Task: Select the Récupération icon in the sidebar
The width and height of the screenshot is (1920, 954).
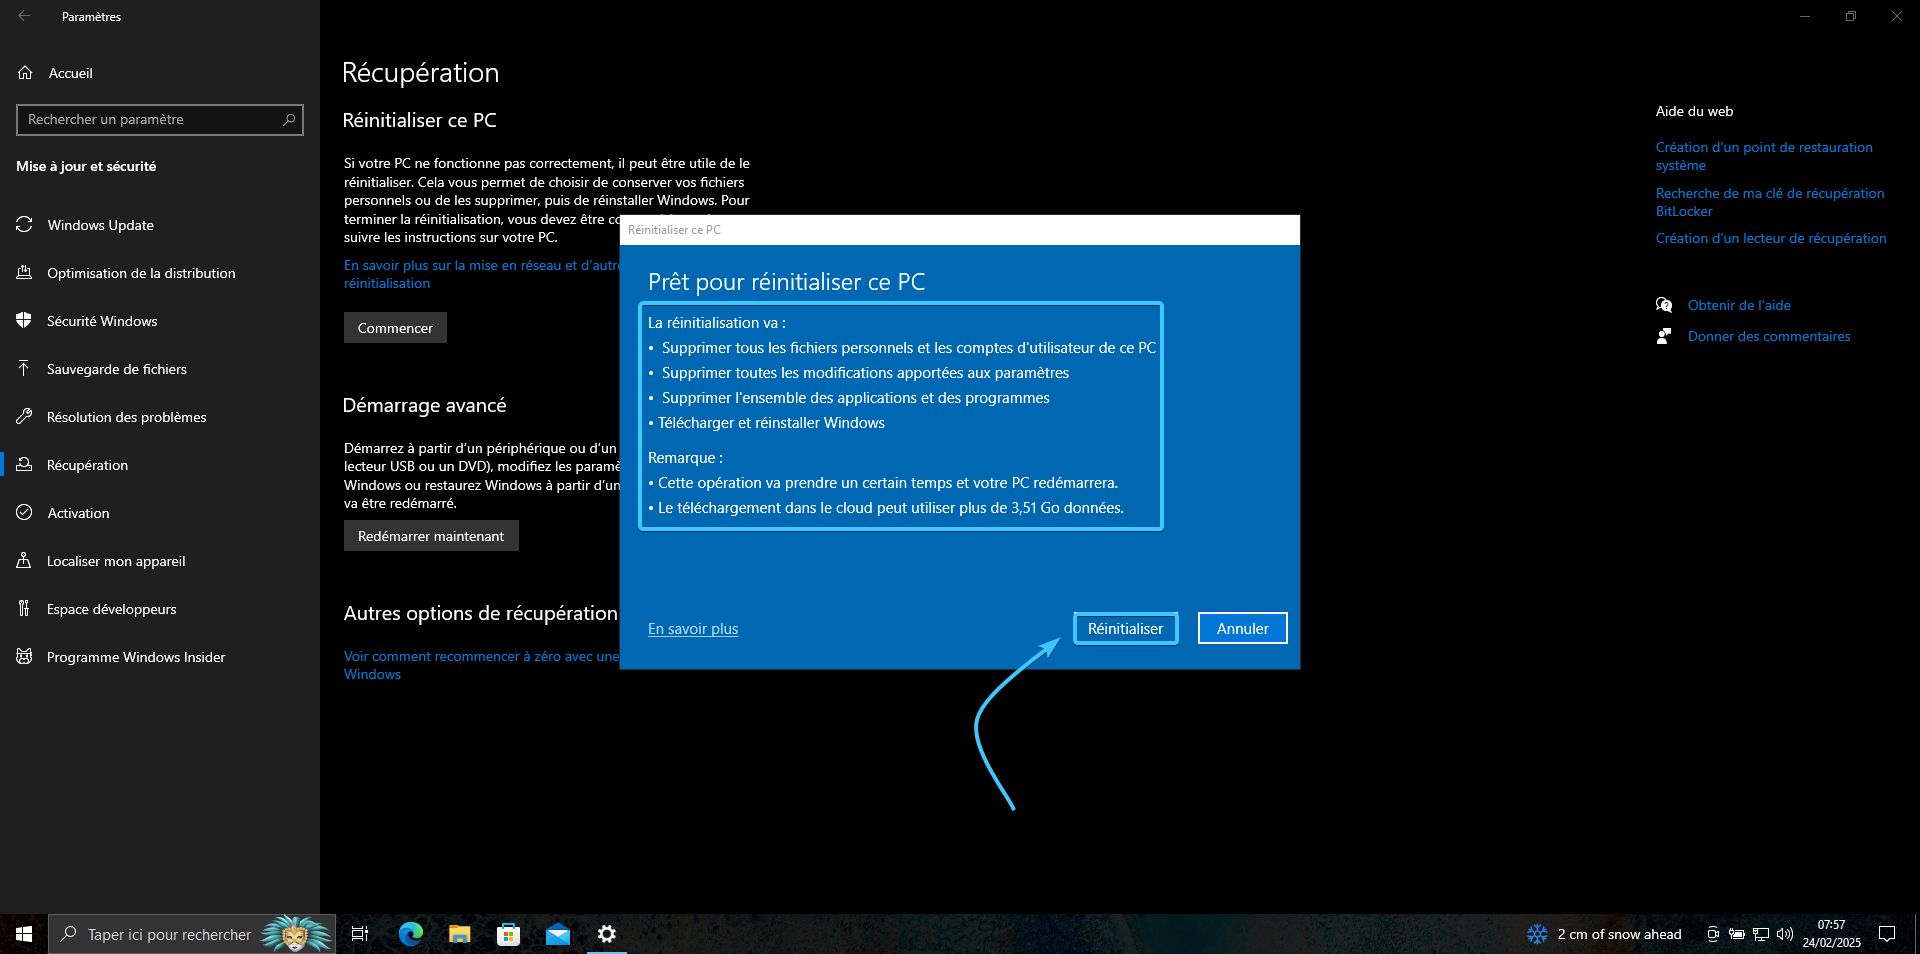Action: pos(24,465)
